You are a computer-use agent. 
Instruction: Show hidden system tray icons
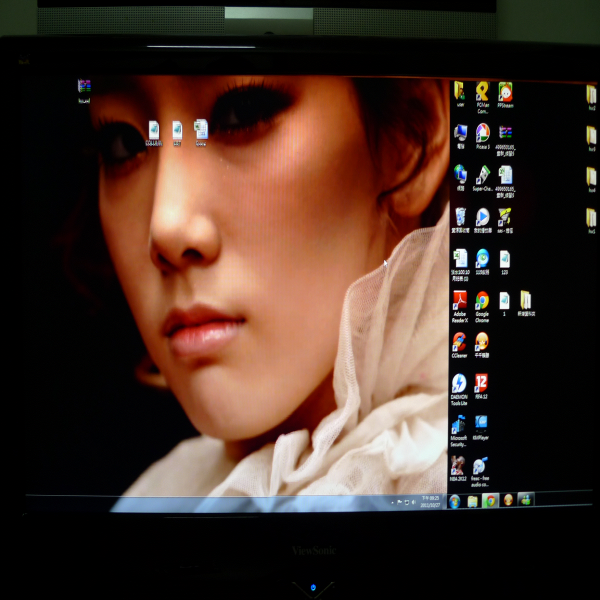click(393, 502)
